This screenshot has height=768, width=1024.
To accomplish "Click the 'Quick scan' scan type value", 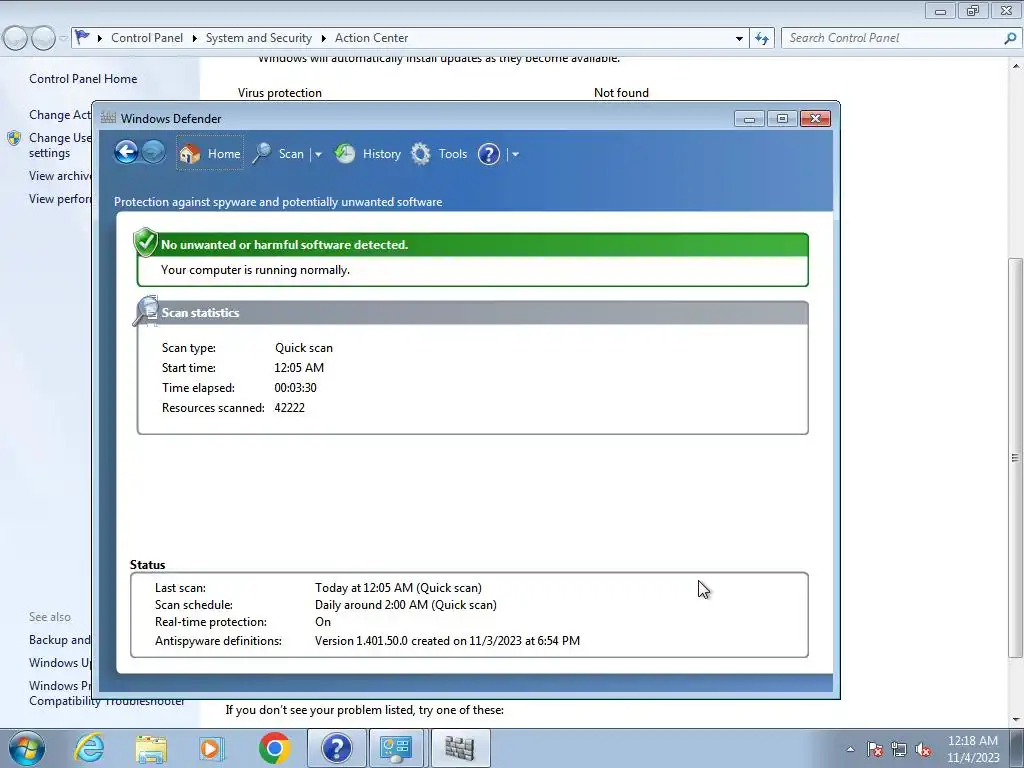I will click(304, 347).
